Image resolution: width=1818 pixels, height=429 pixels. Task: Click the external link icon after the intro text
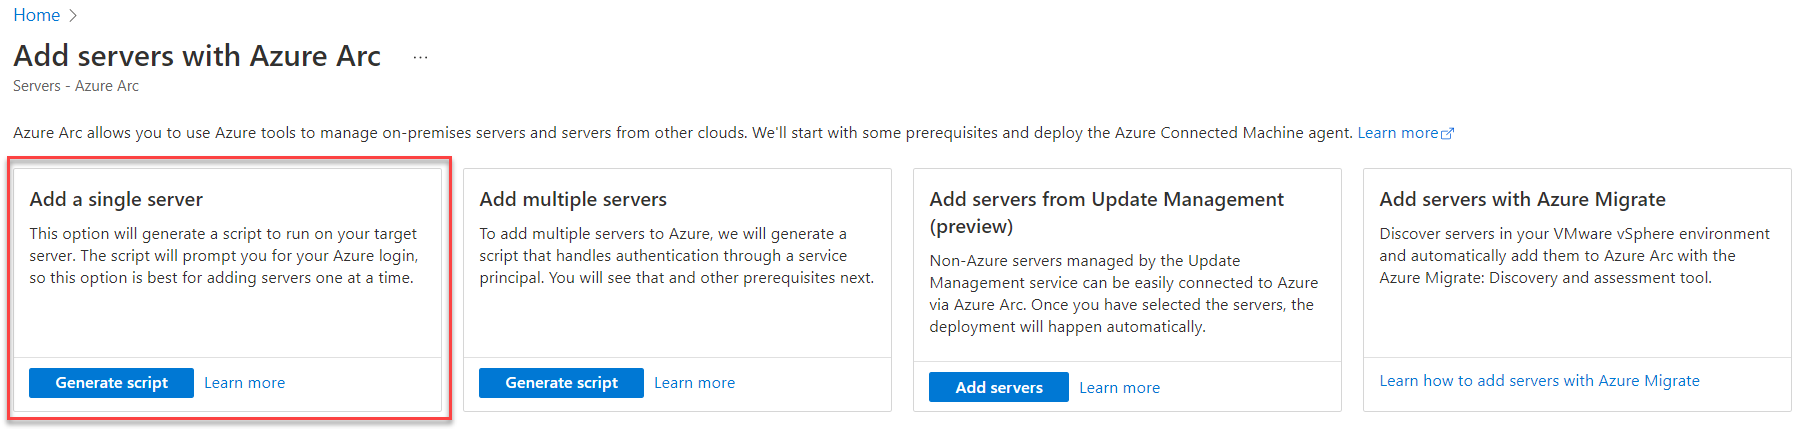pos(1447,133)
